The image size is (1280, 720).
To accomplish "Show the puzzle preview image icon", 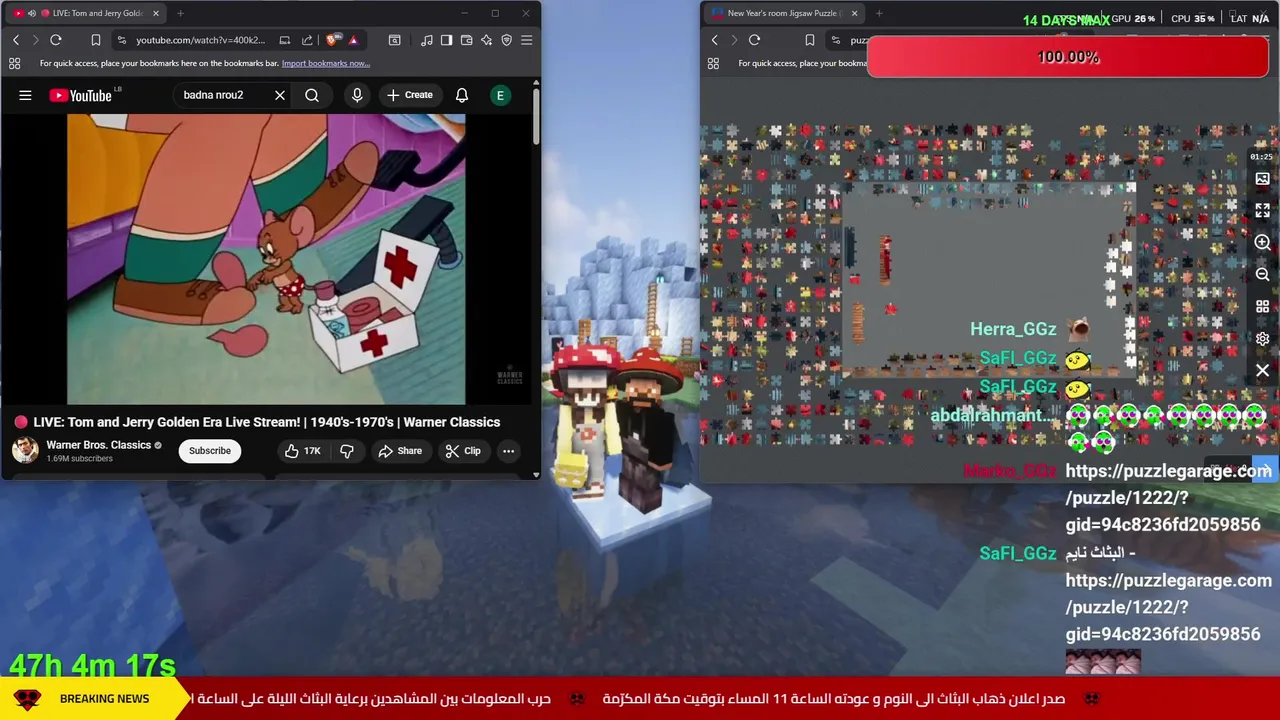I will [x=1262, y=179].
